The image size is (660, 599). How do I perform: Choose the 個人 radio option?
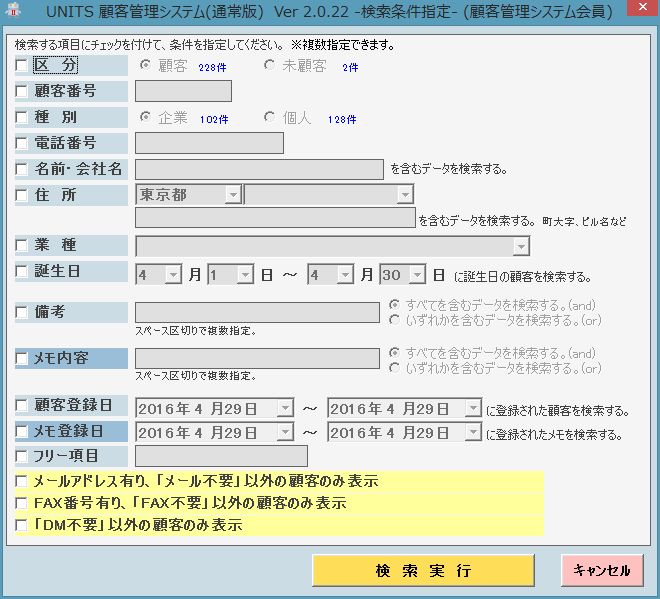point(269,117)
